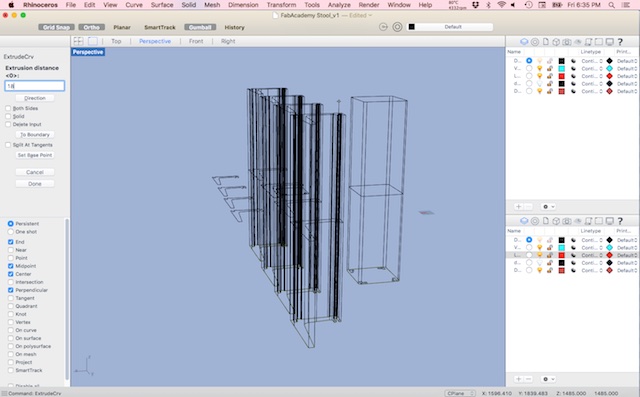
Task: Open the camera icon tab in lower panel
Action: (x=567, y=221)
